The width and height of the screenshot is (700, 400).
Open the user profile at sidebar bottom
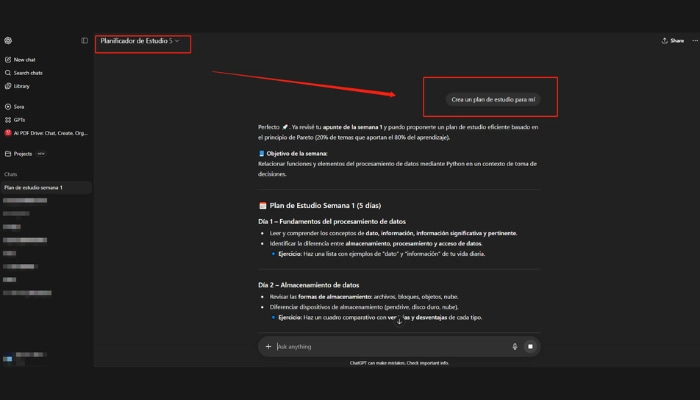click(25, 358)
